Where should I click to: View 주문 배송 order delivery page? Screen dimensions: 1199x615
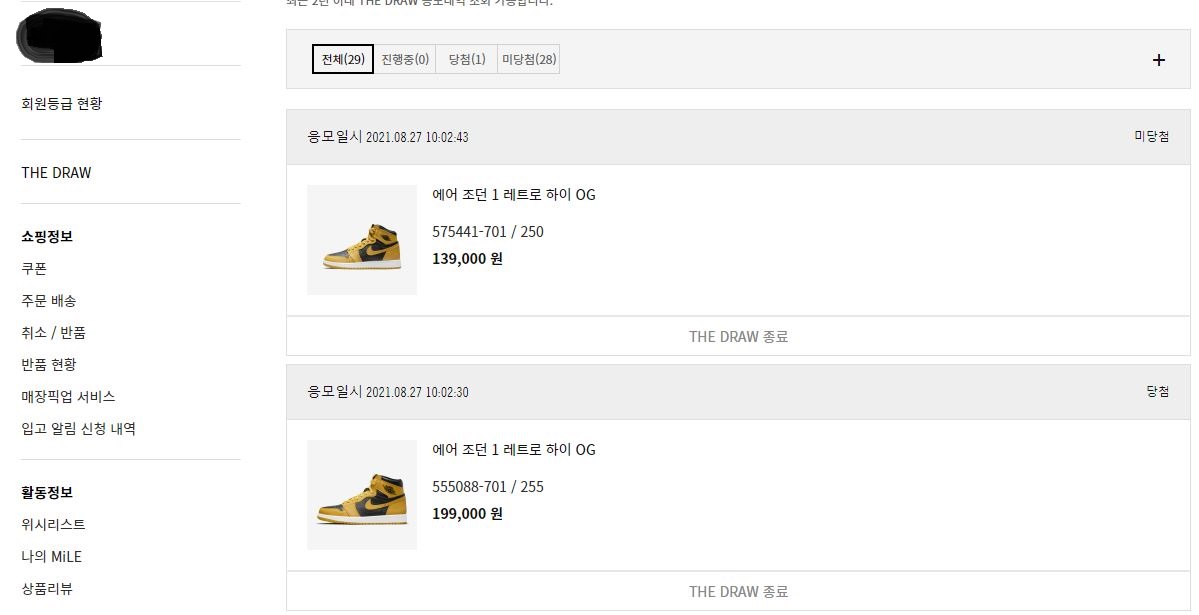pos(49,300)
